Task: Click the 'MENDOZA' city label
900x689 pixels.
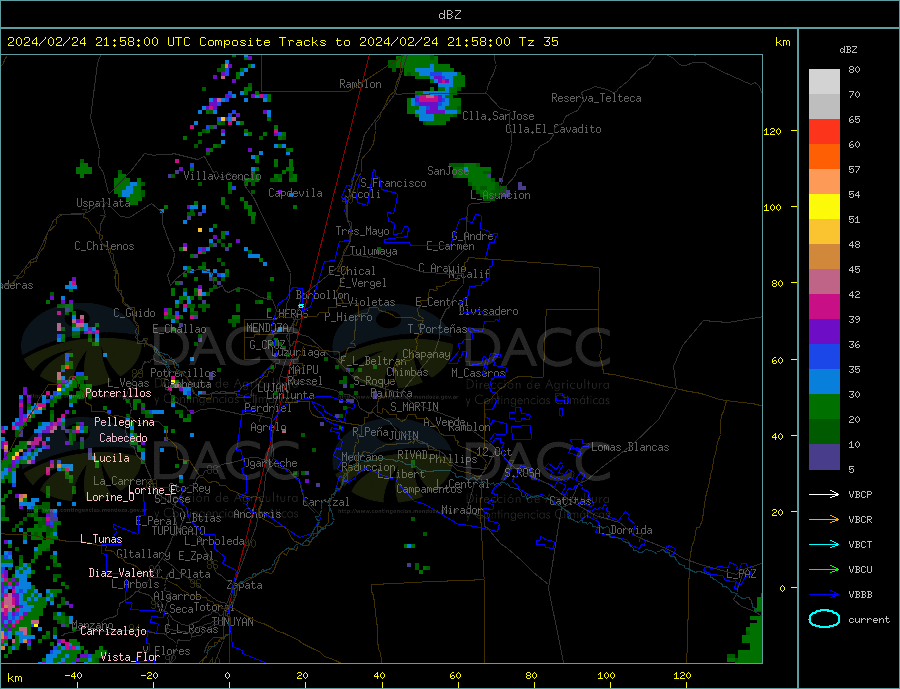Action: pos(268,328)
